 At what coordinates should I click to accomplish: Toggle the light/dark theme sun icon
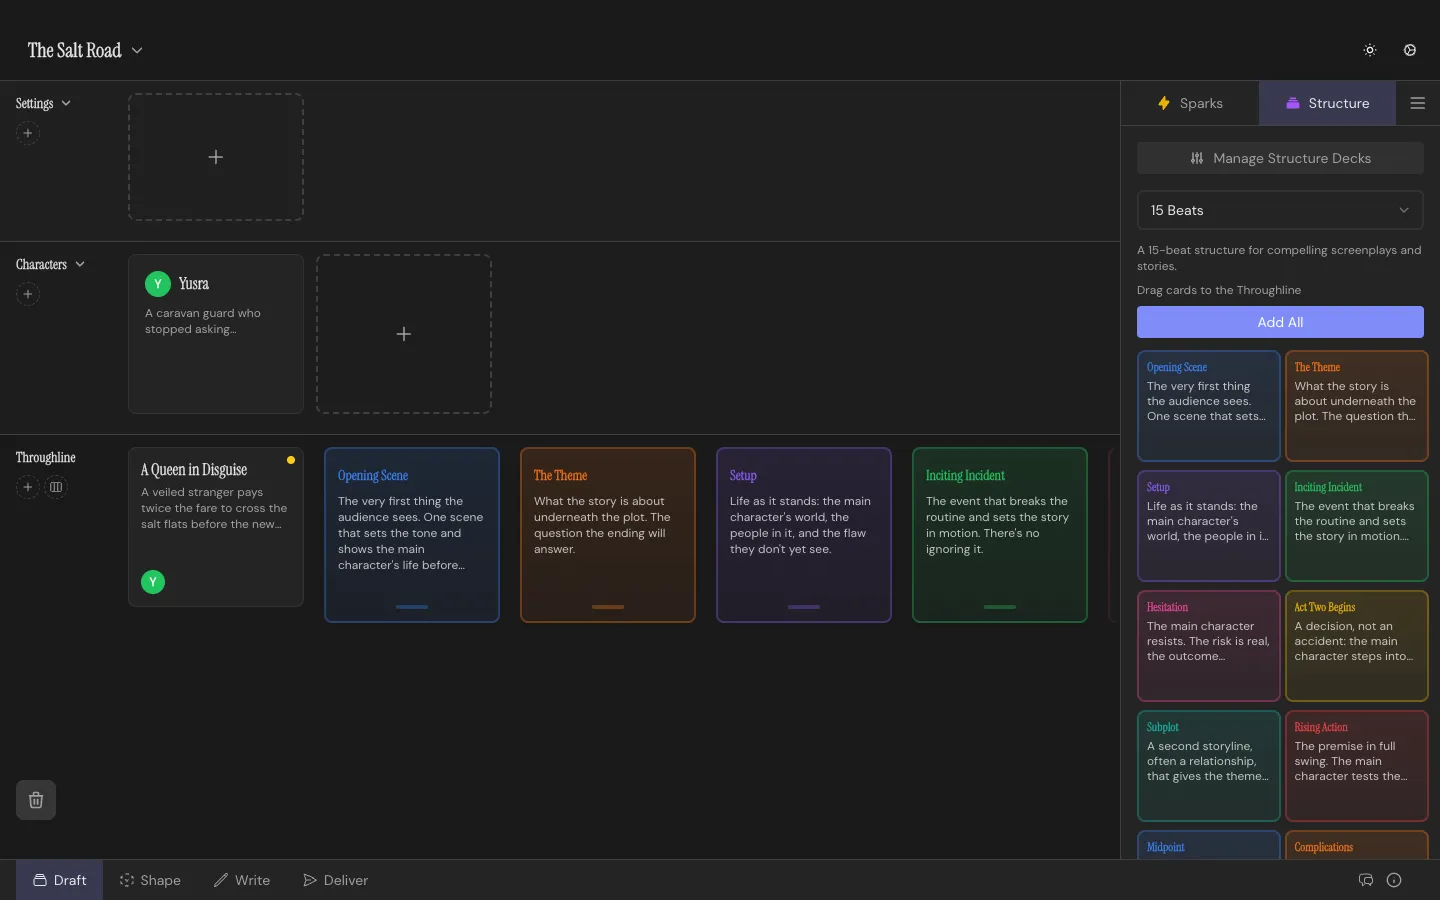click(x=1370, y=50)
